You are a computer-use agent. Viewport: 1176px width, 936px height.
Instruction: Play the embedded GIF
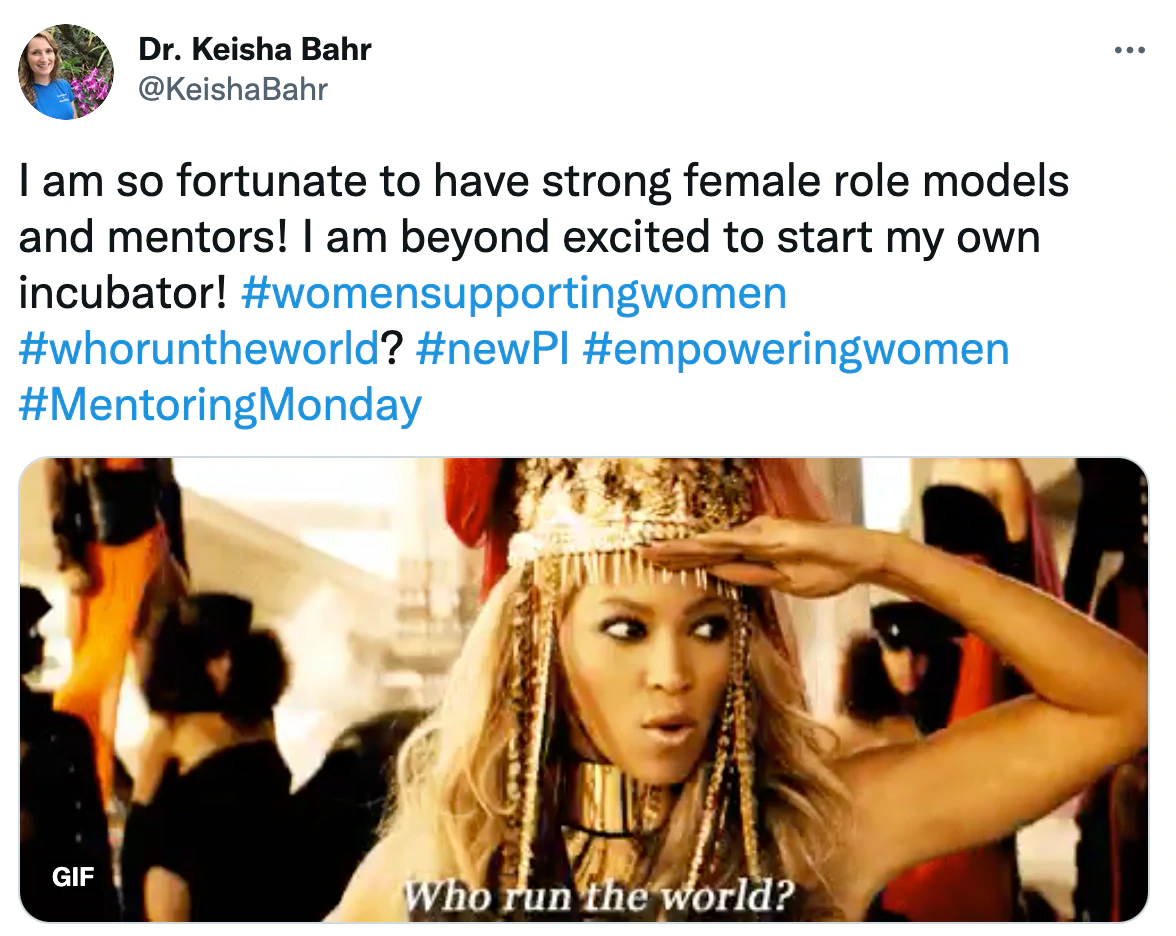coord(584,690)
